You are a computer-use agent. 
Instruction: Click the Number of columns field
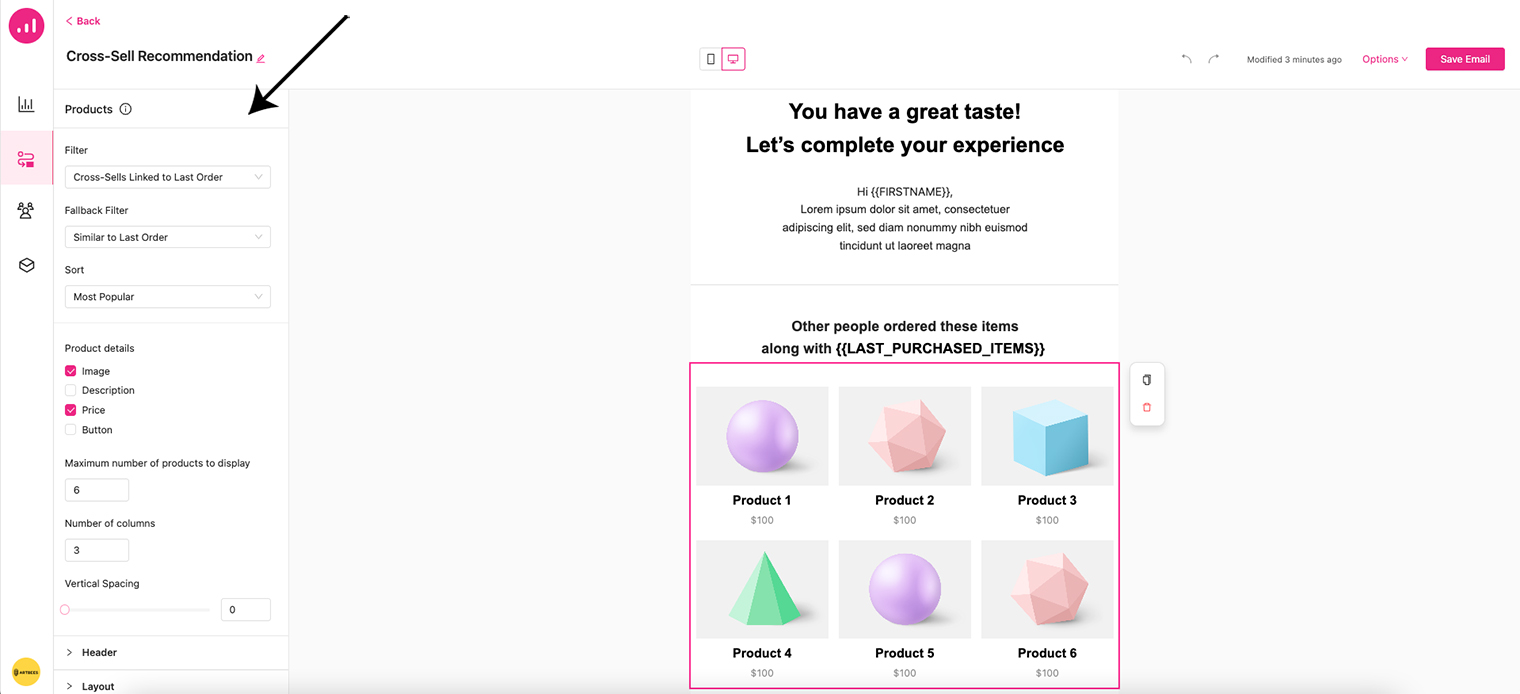click(x=97, y=550)
